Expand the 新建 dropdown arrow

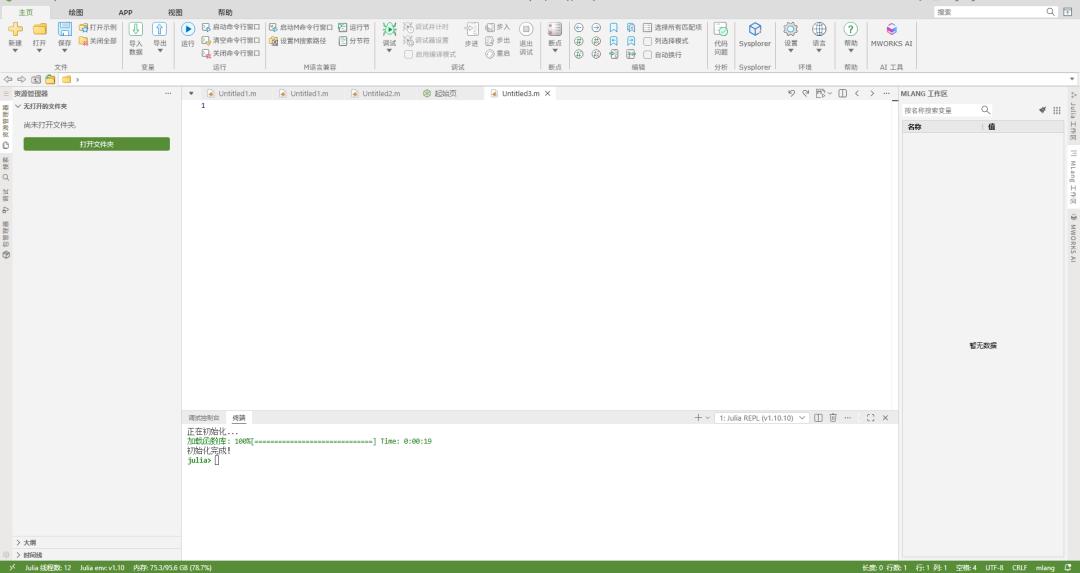coord(15,51)
